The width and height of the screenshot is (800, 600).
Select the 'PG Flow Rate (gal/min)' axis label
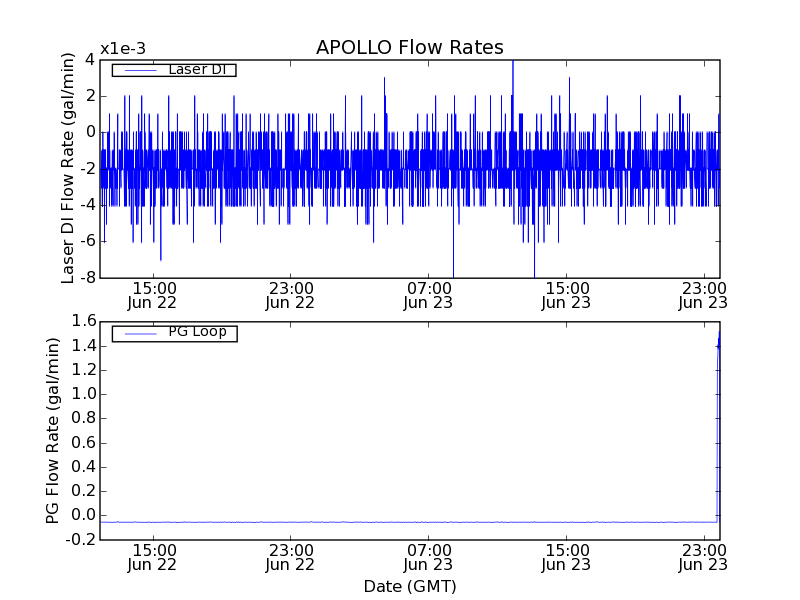click(x=53, y=431)
